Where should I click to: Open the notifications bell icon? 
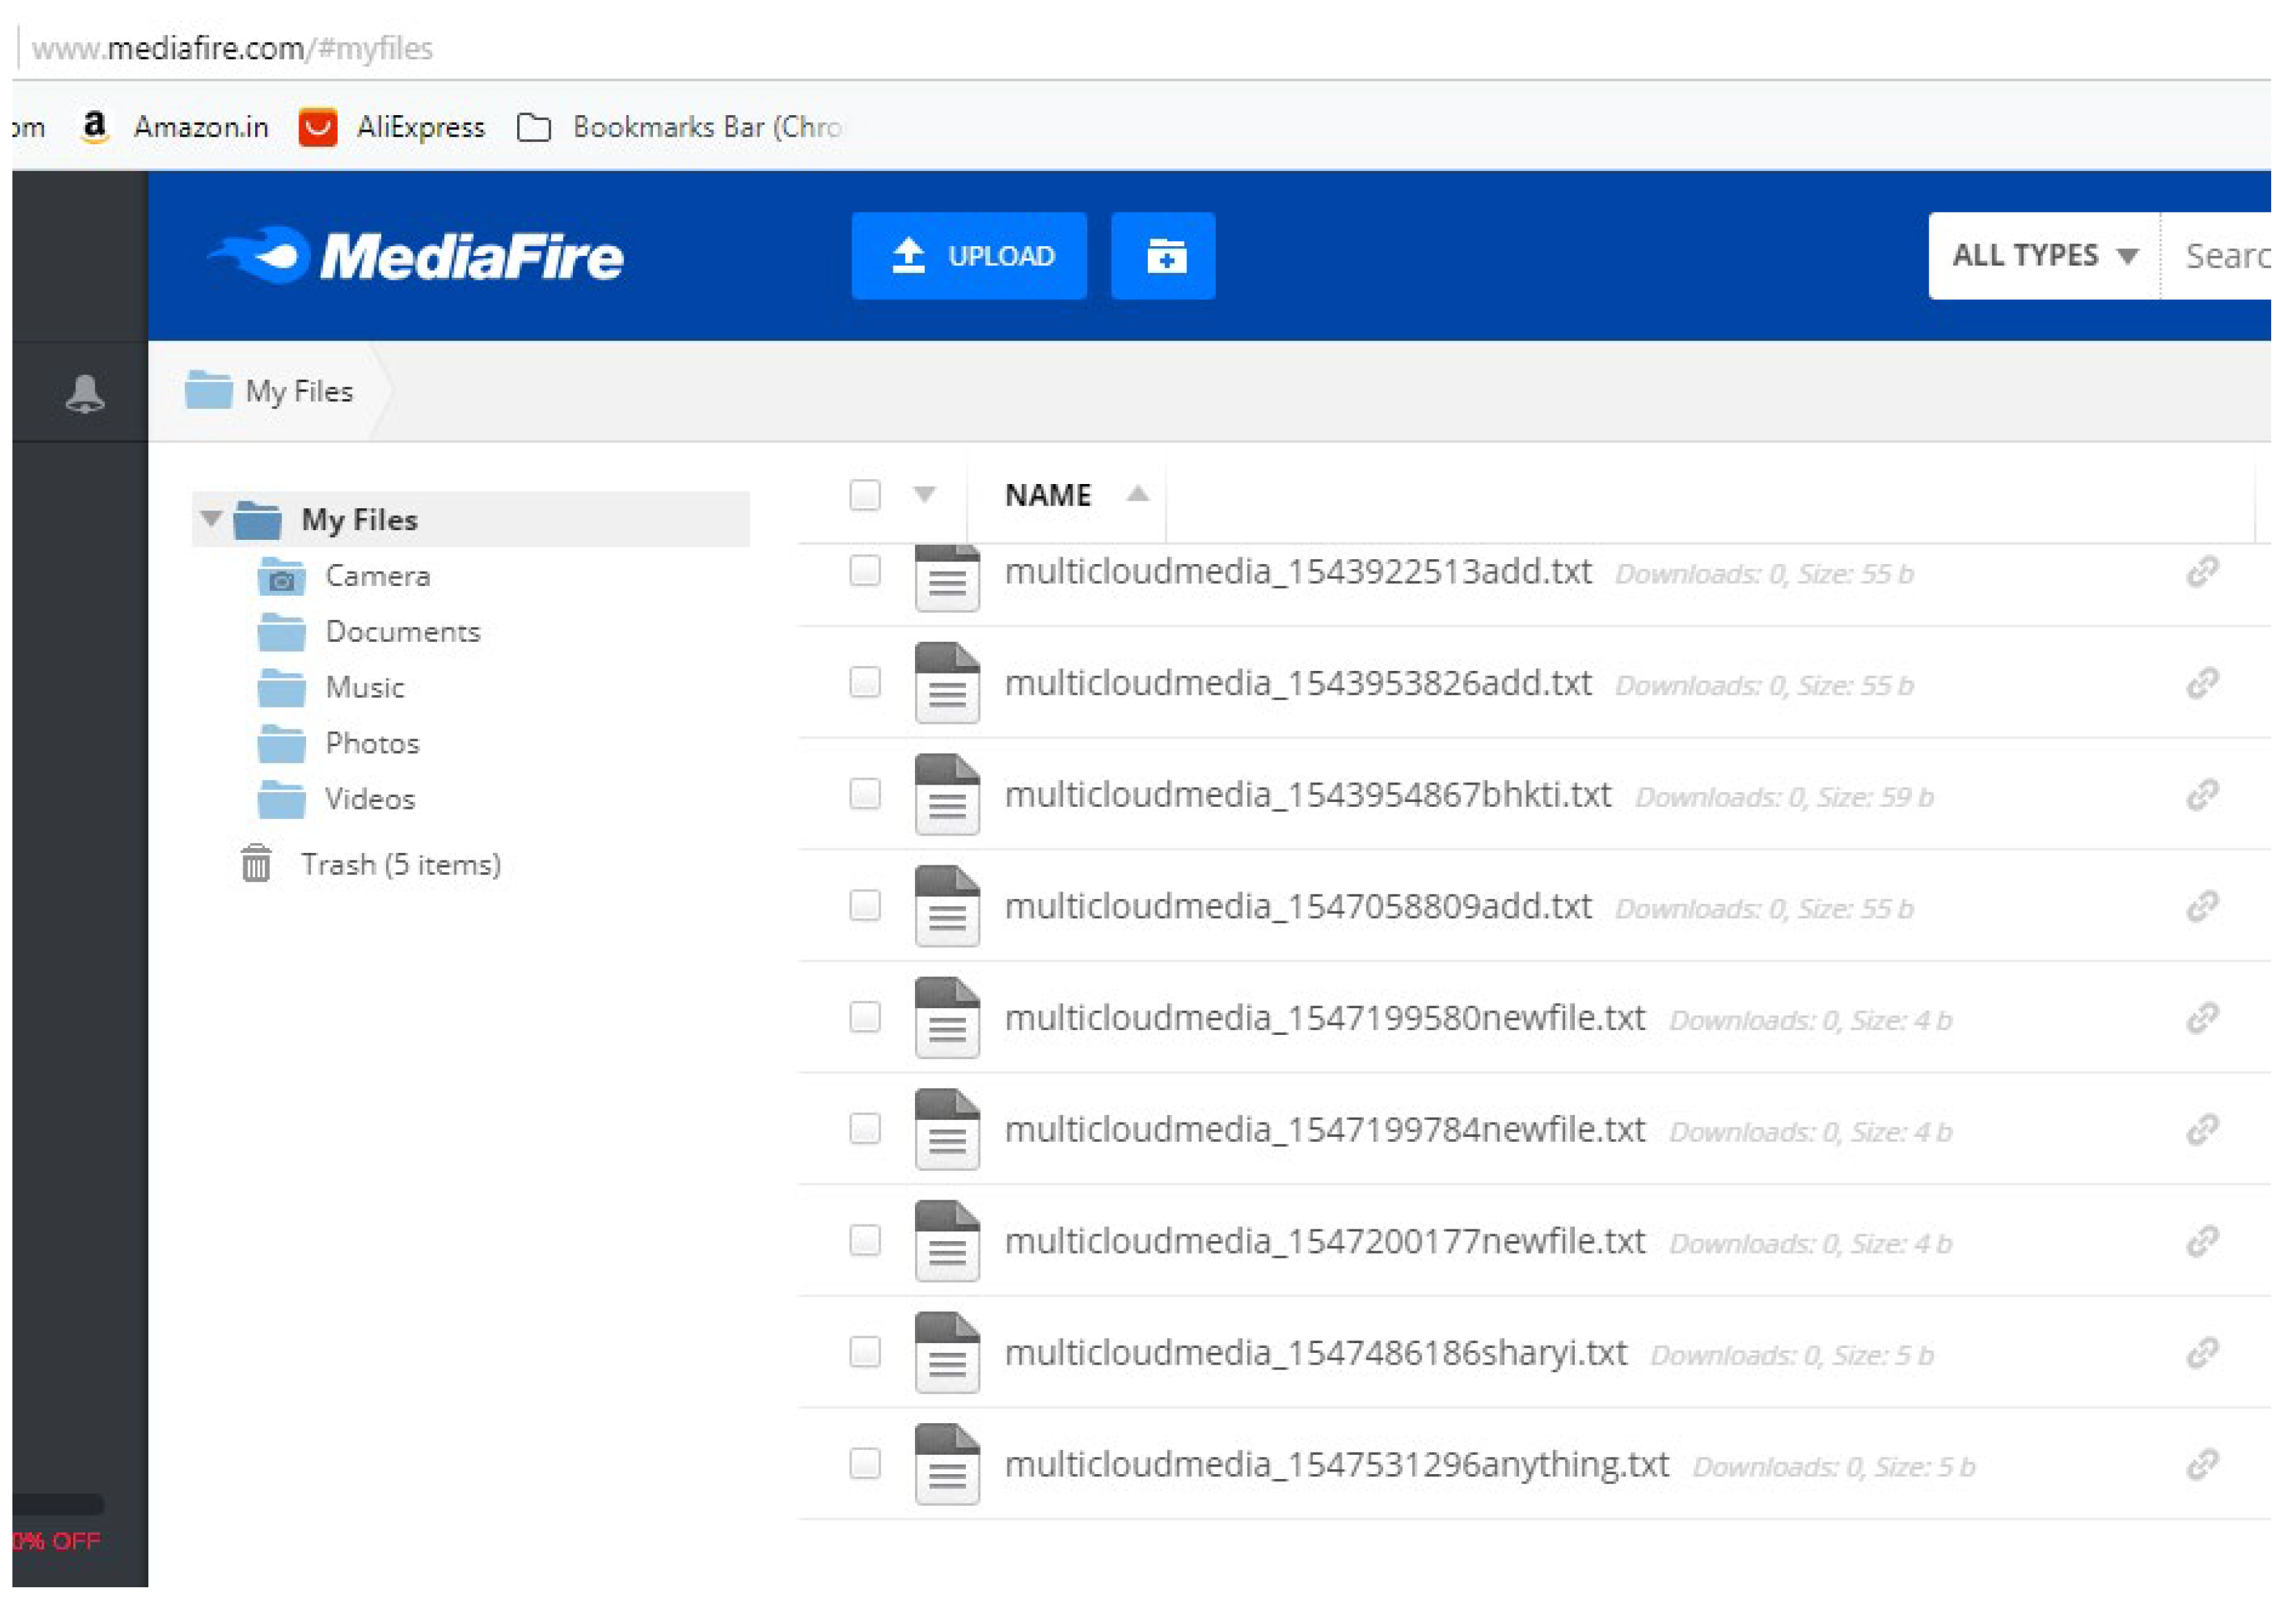click(85, 394)
